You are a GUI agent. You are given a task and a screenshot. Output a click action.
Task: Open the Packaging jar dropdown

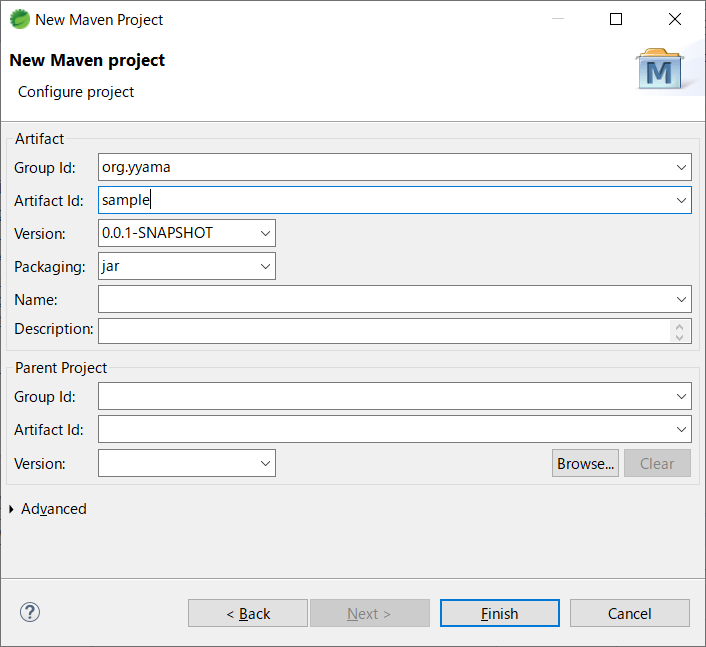coord(265,266)
